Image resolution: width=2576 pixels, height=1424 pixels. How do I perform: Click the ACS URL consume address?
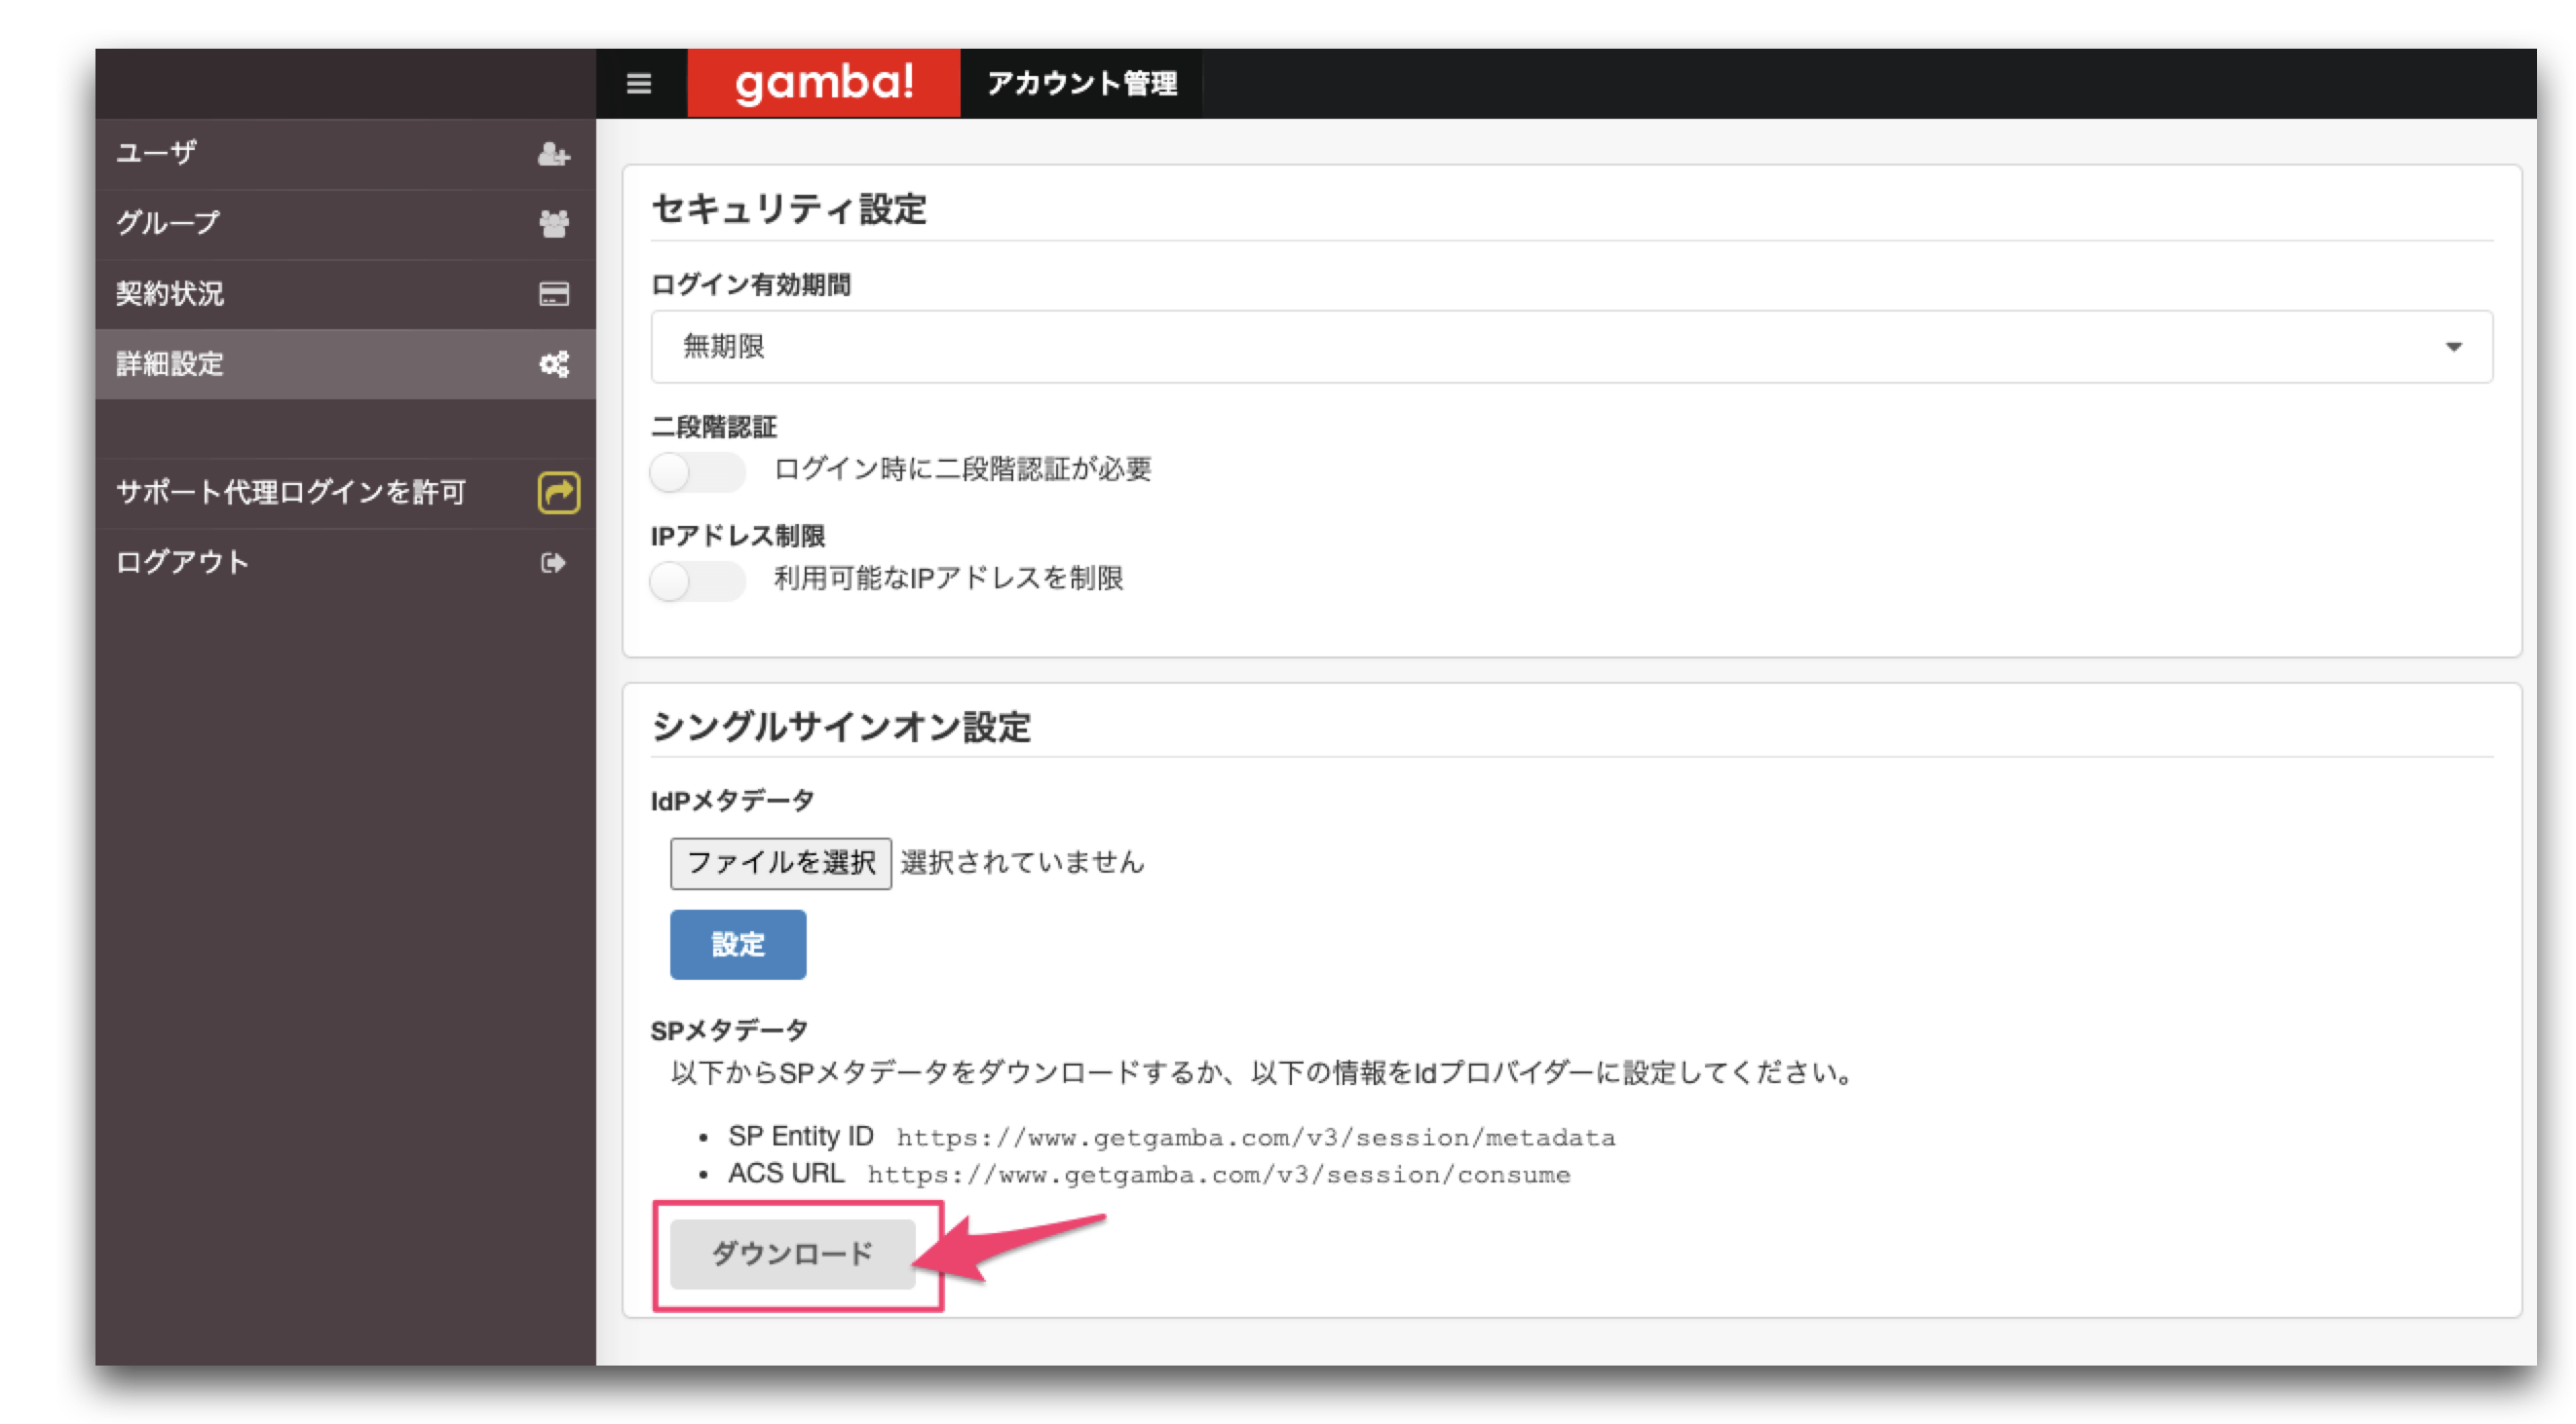point(1218,1174)
